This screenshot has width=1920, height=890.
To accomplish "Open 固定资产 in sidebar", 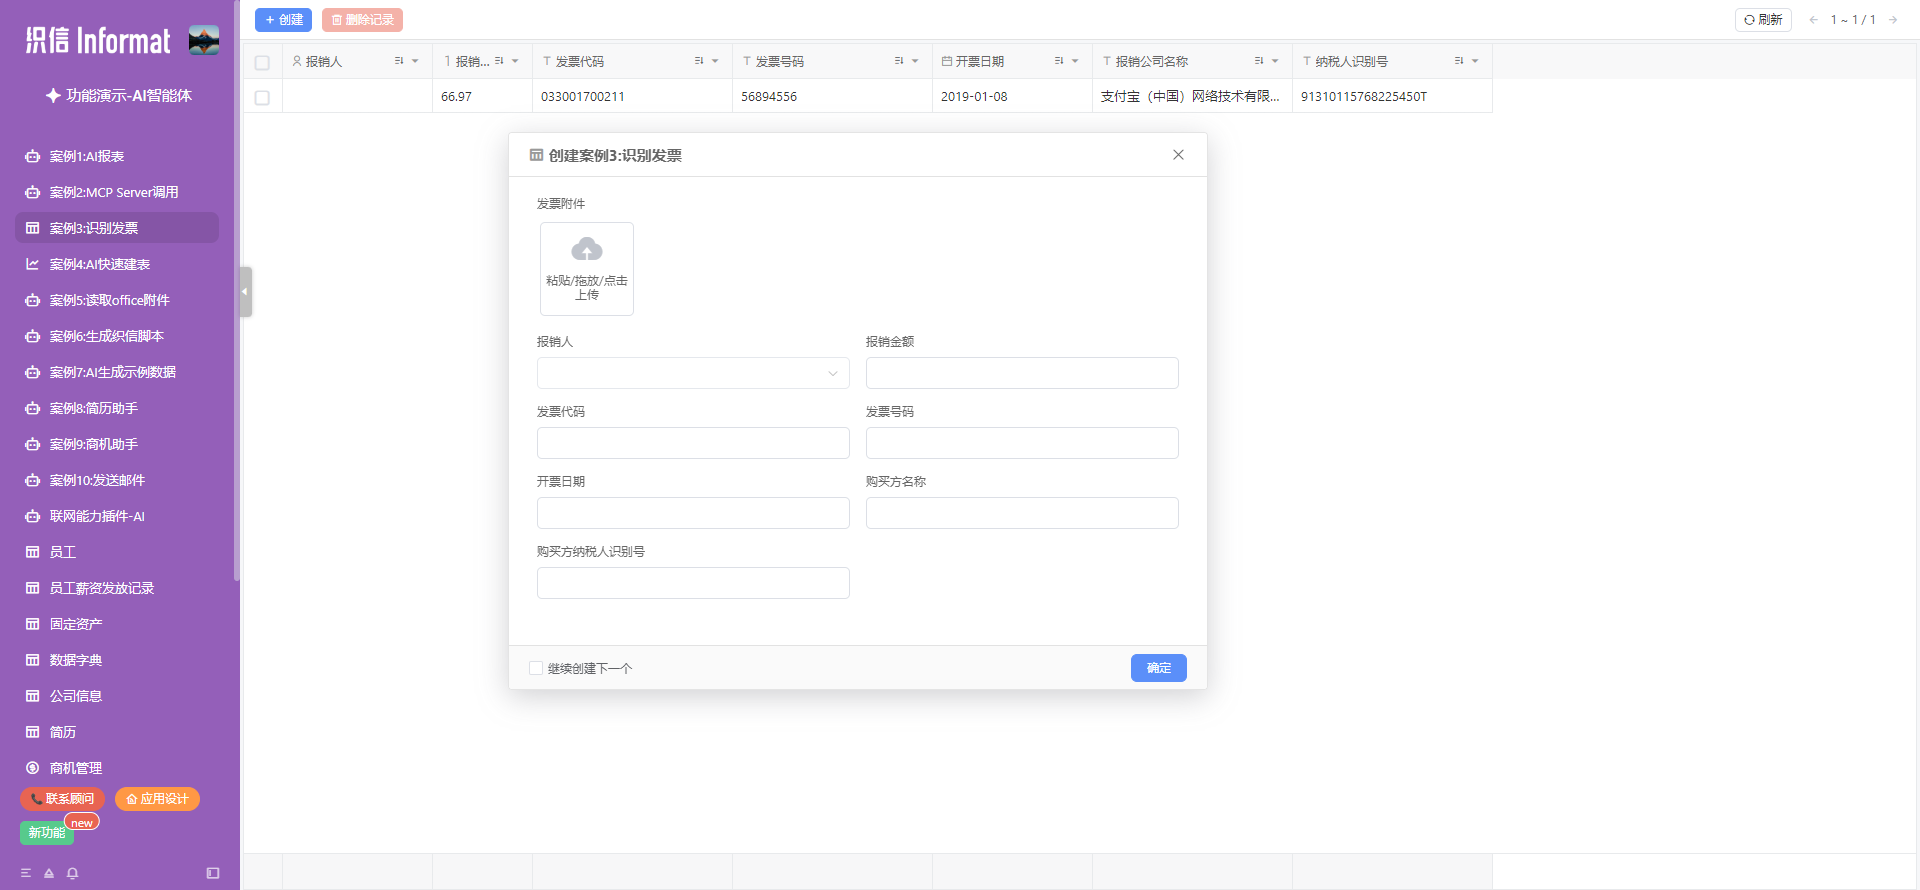I will click(117, 624).
